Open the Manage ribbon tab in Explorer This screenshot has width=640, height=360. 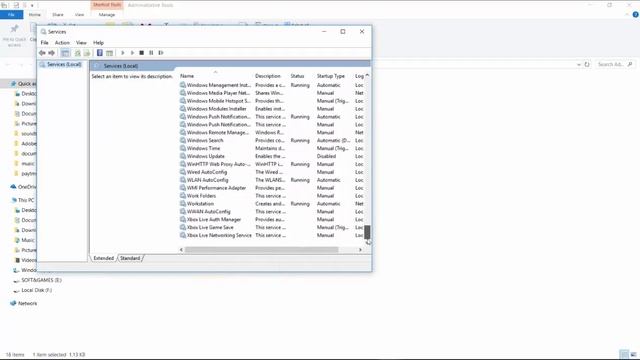pos(107,15)
